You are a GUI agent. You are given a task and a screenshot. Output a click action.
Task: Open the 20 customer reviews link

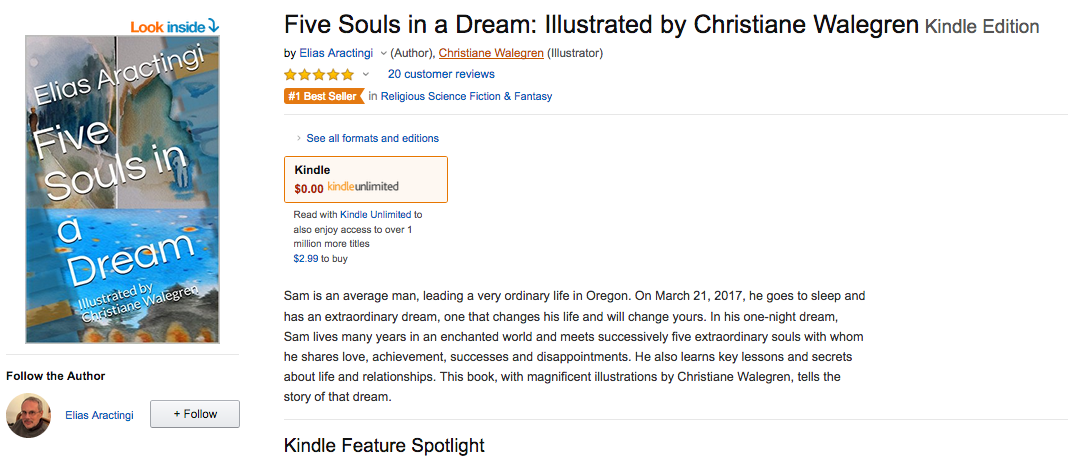click(441, 74)
